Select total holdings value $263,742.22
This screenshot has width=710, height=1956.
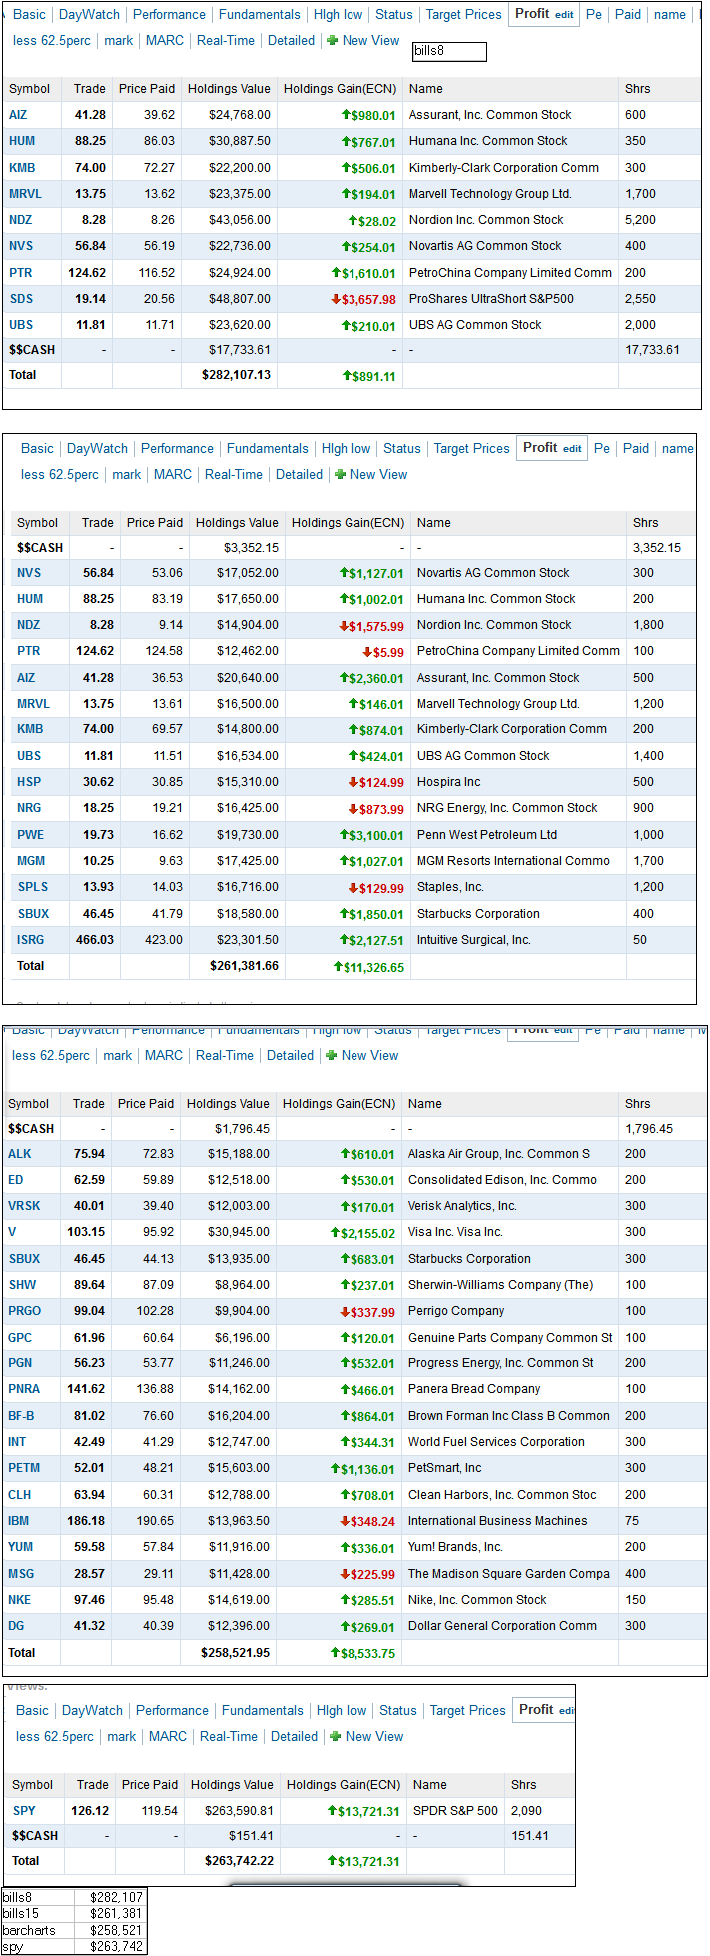pyautogui.click(x=240, y=1861)
